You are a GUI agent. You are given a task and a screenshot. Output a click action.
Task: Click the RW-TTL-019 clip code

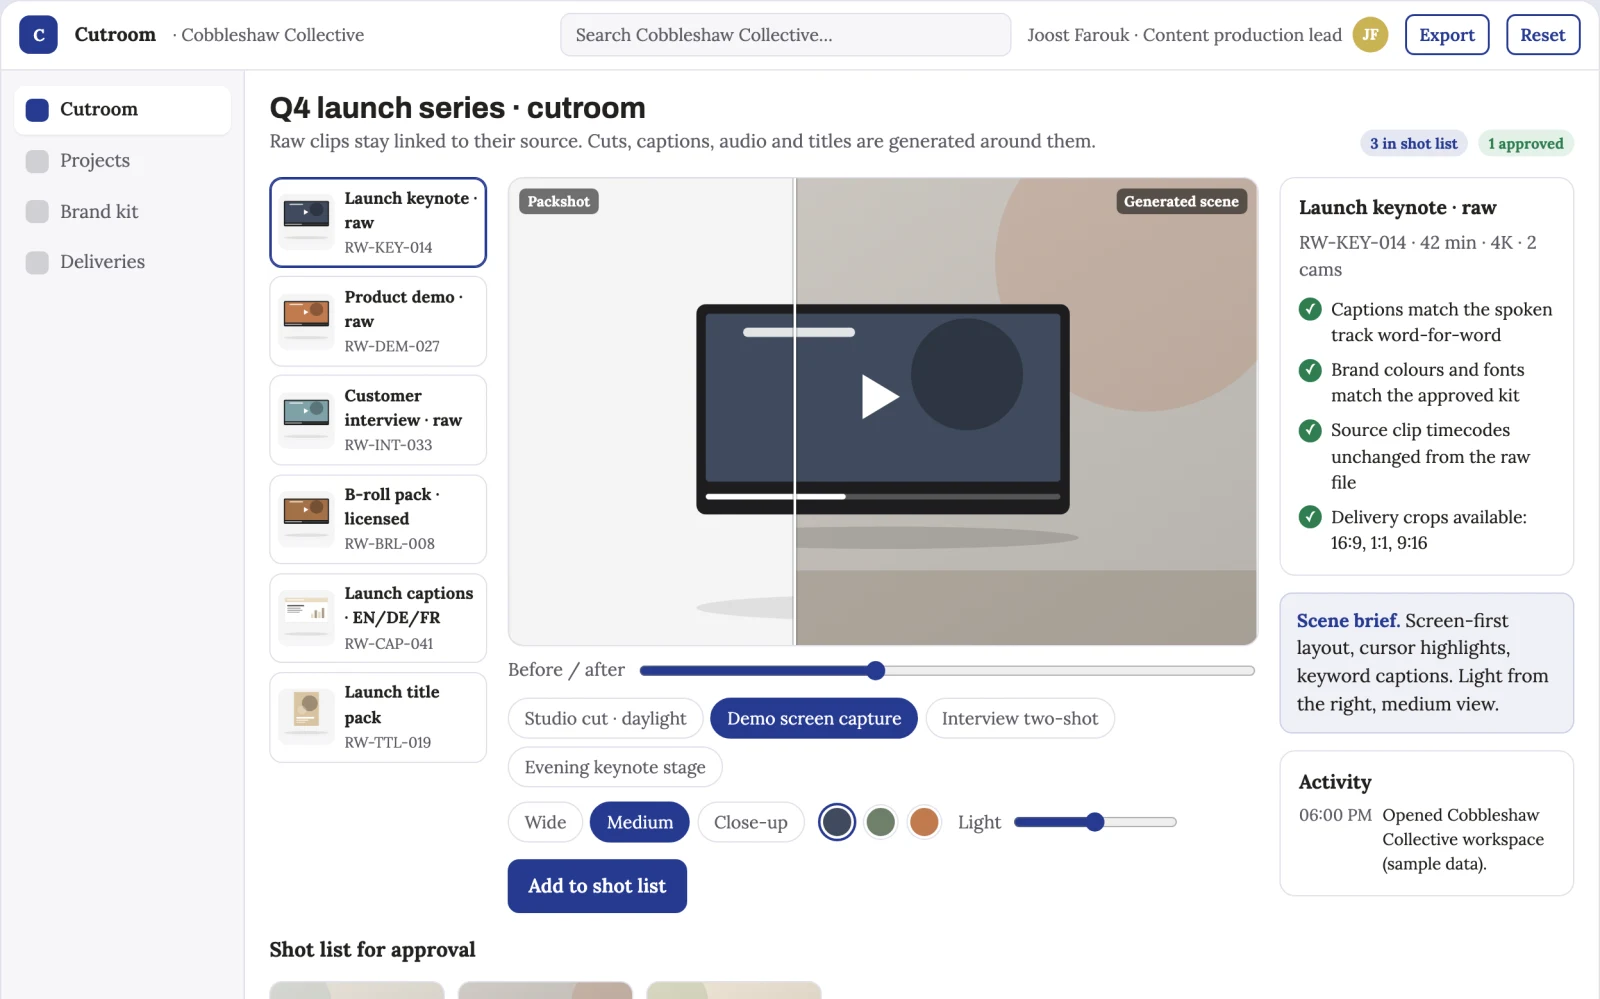388,742
